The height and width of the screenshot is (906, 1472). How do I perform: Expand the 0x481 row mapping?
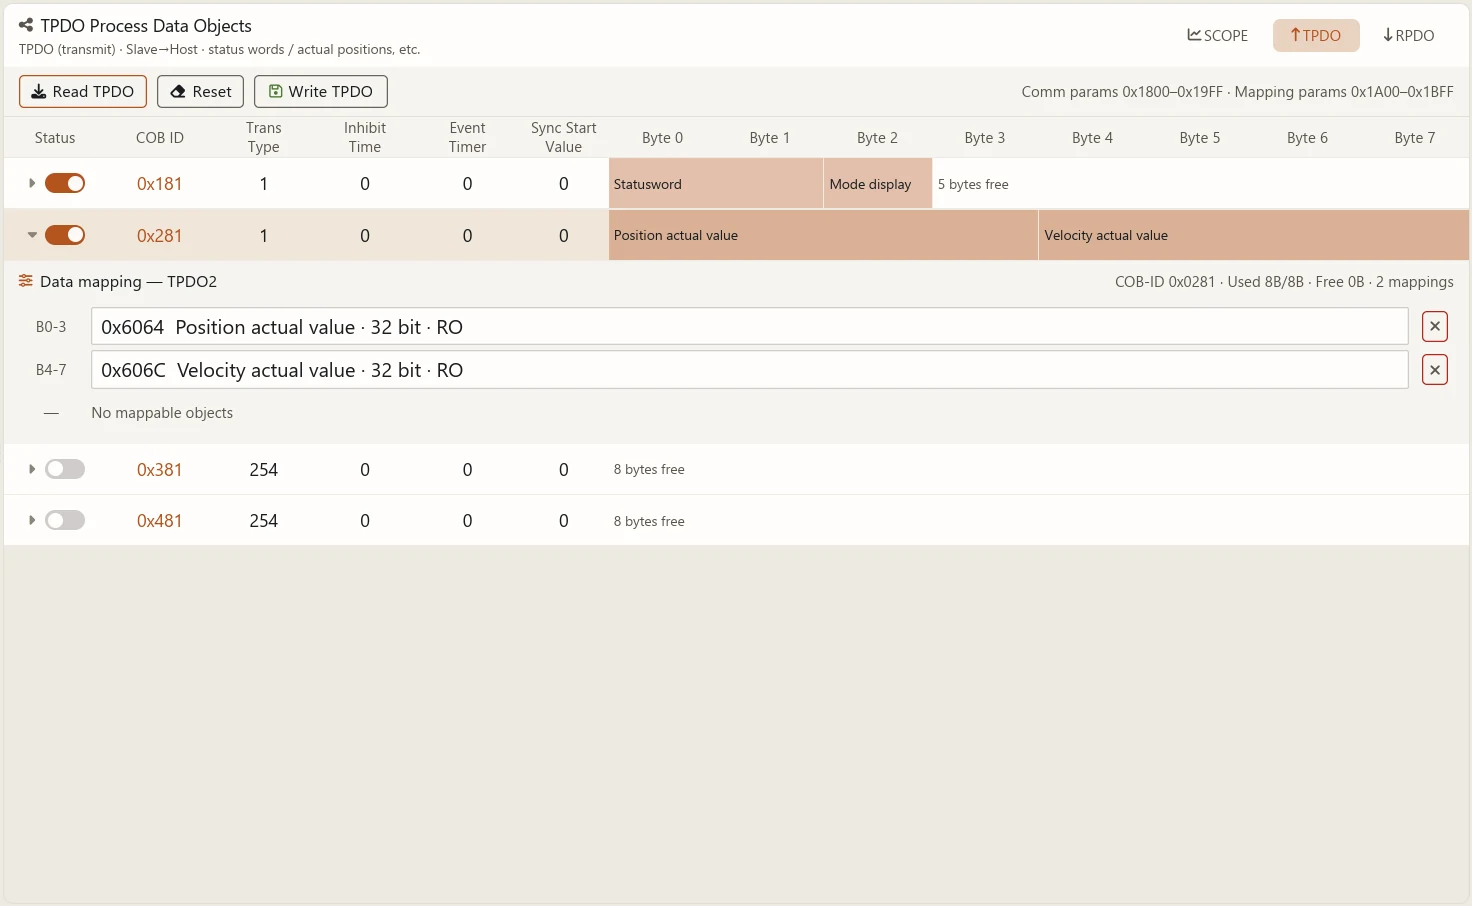point(32,520)
